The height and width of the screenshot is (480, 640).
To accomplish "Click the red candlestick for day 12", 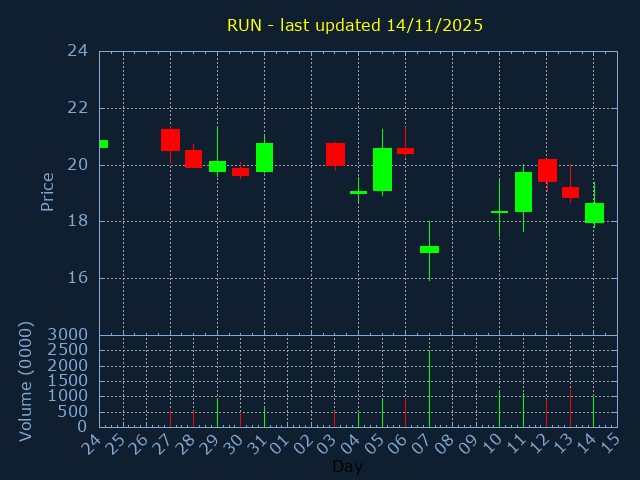I will point(547,170).
